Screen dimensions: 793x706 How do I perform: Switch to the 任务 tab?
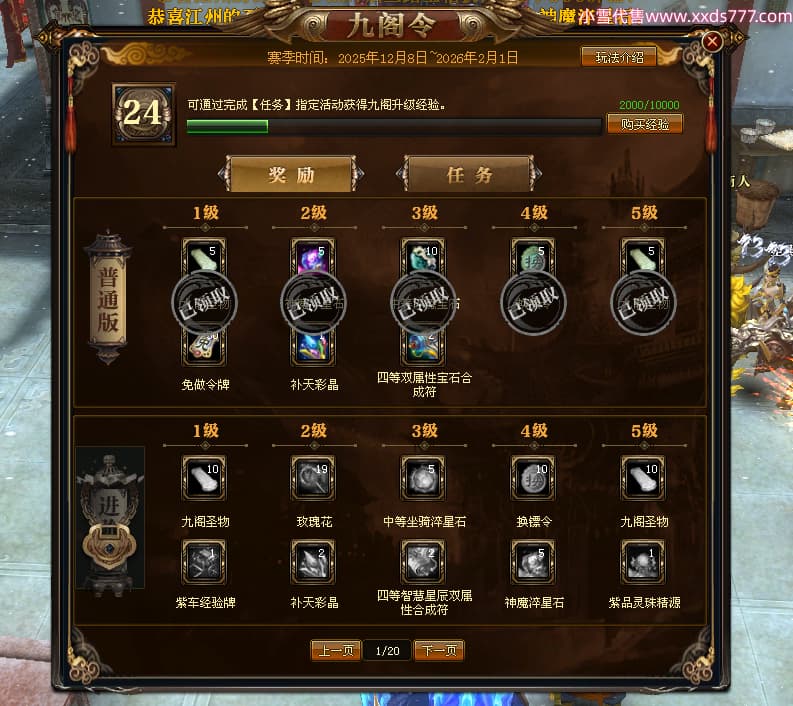pyautogui.click(x=469, y=174)
